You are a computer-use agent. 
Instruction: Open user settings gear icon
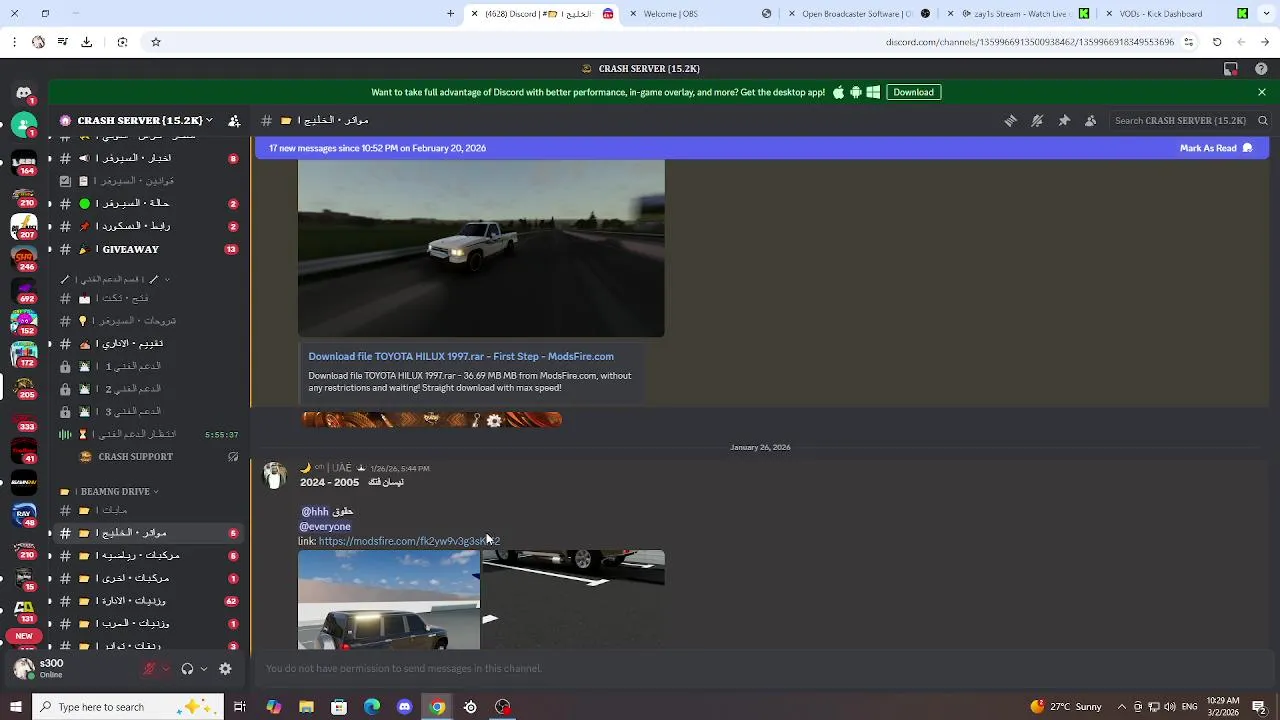point(225,669)
